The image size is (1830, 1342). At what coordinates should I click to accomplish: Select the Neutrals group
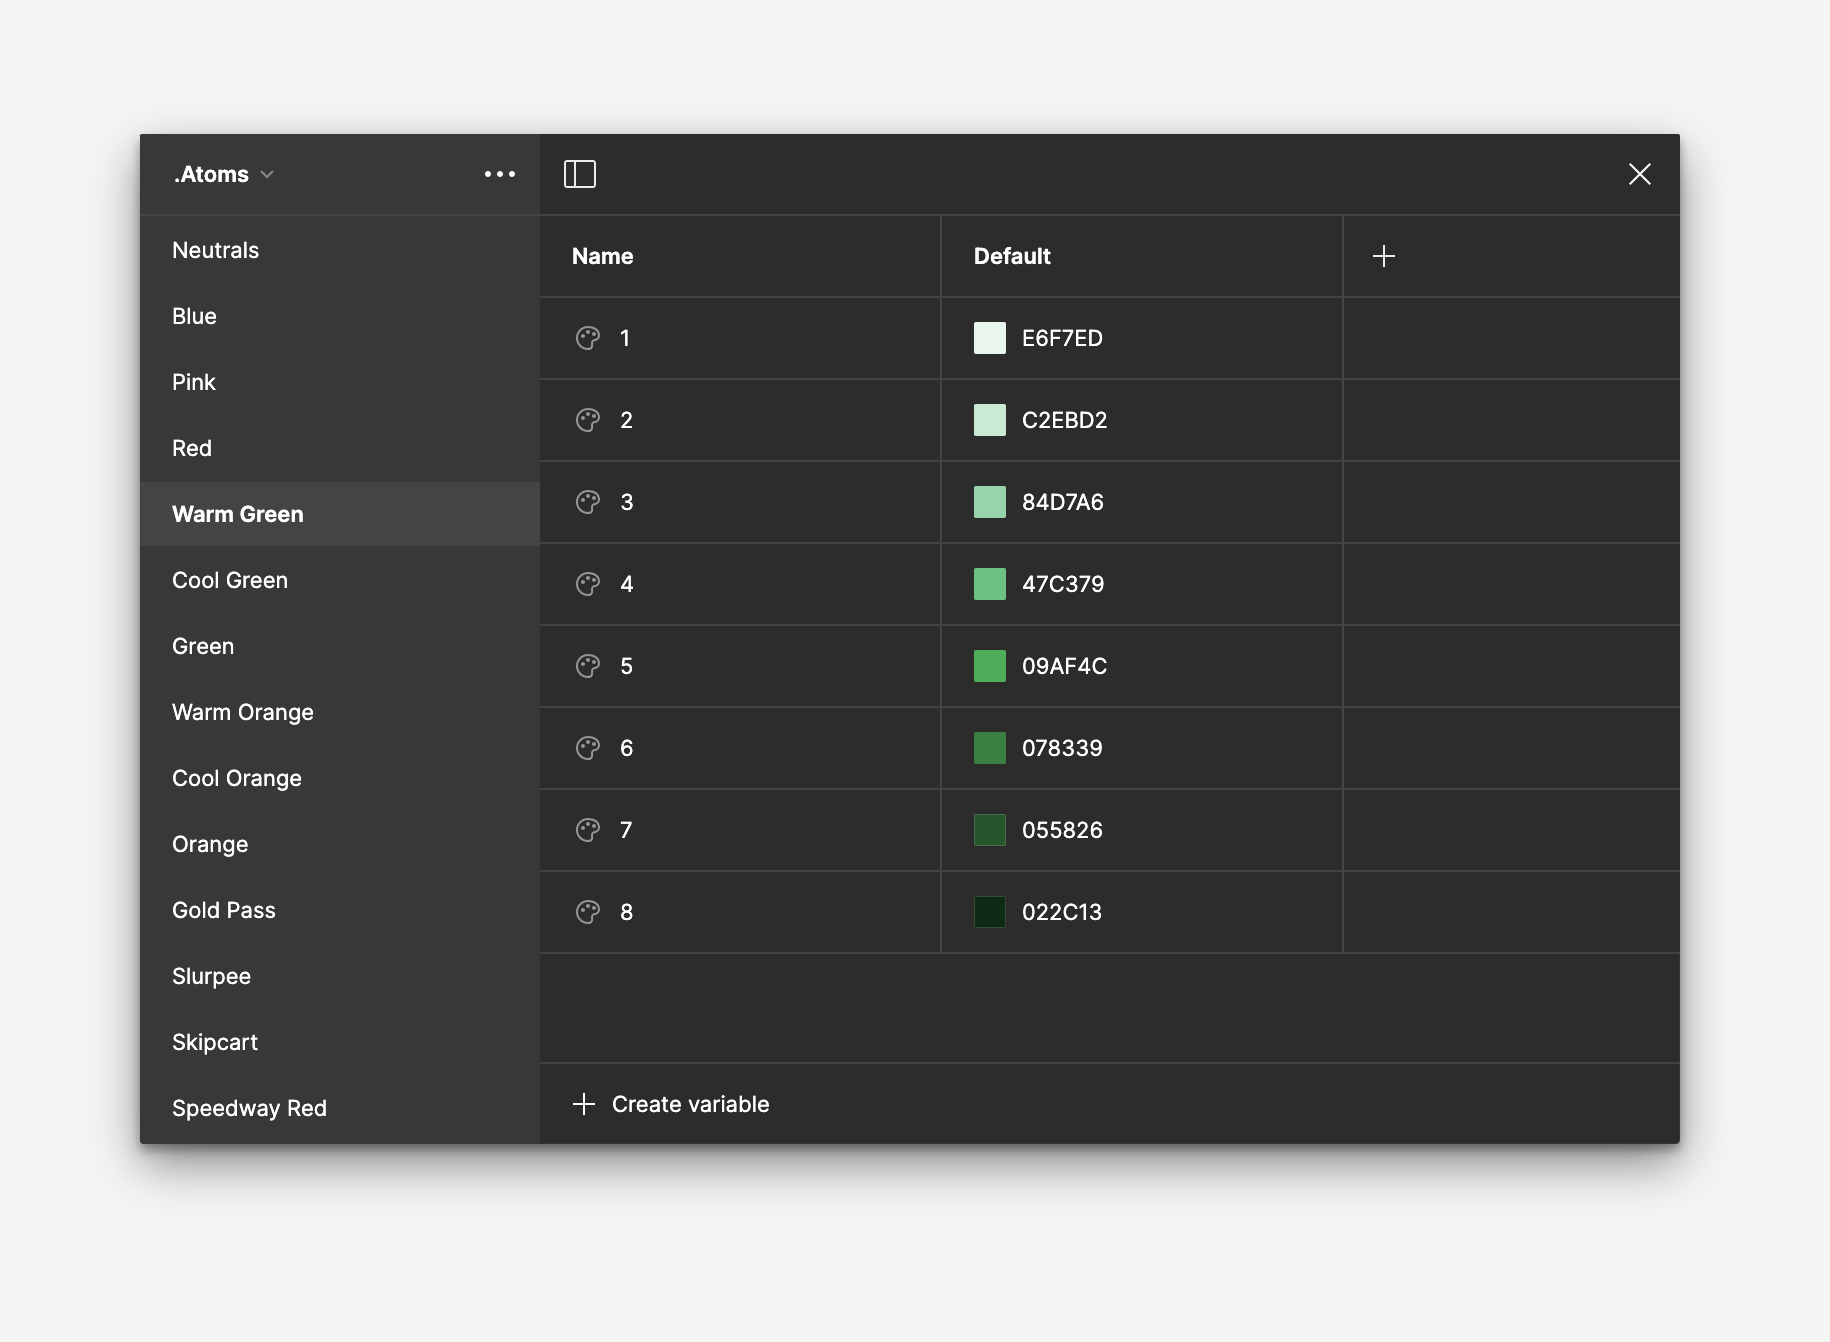[x=340, y=250]
